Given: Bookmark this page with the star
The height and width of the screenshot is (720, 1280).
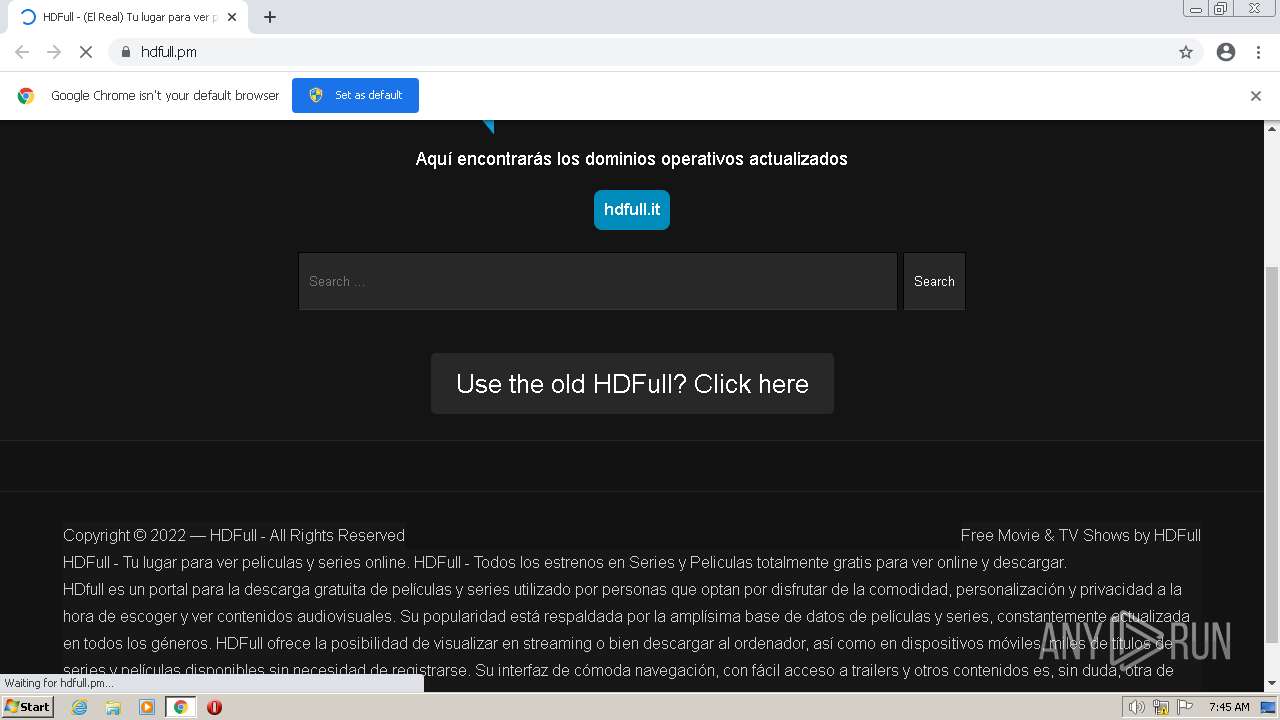Looking at the screenshot, I should [1186, 52].
